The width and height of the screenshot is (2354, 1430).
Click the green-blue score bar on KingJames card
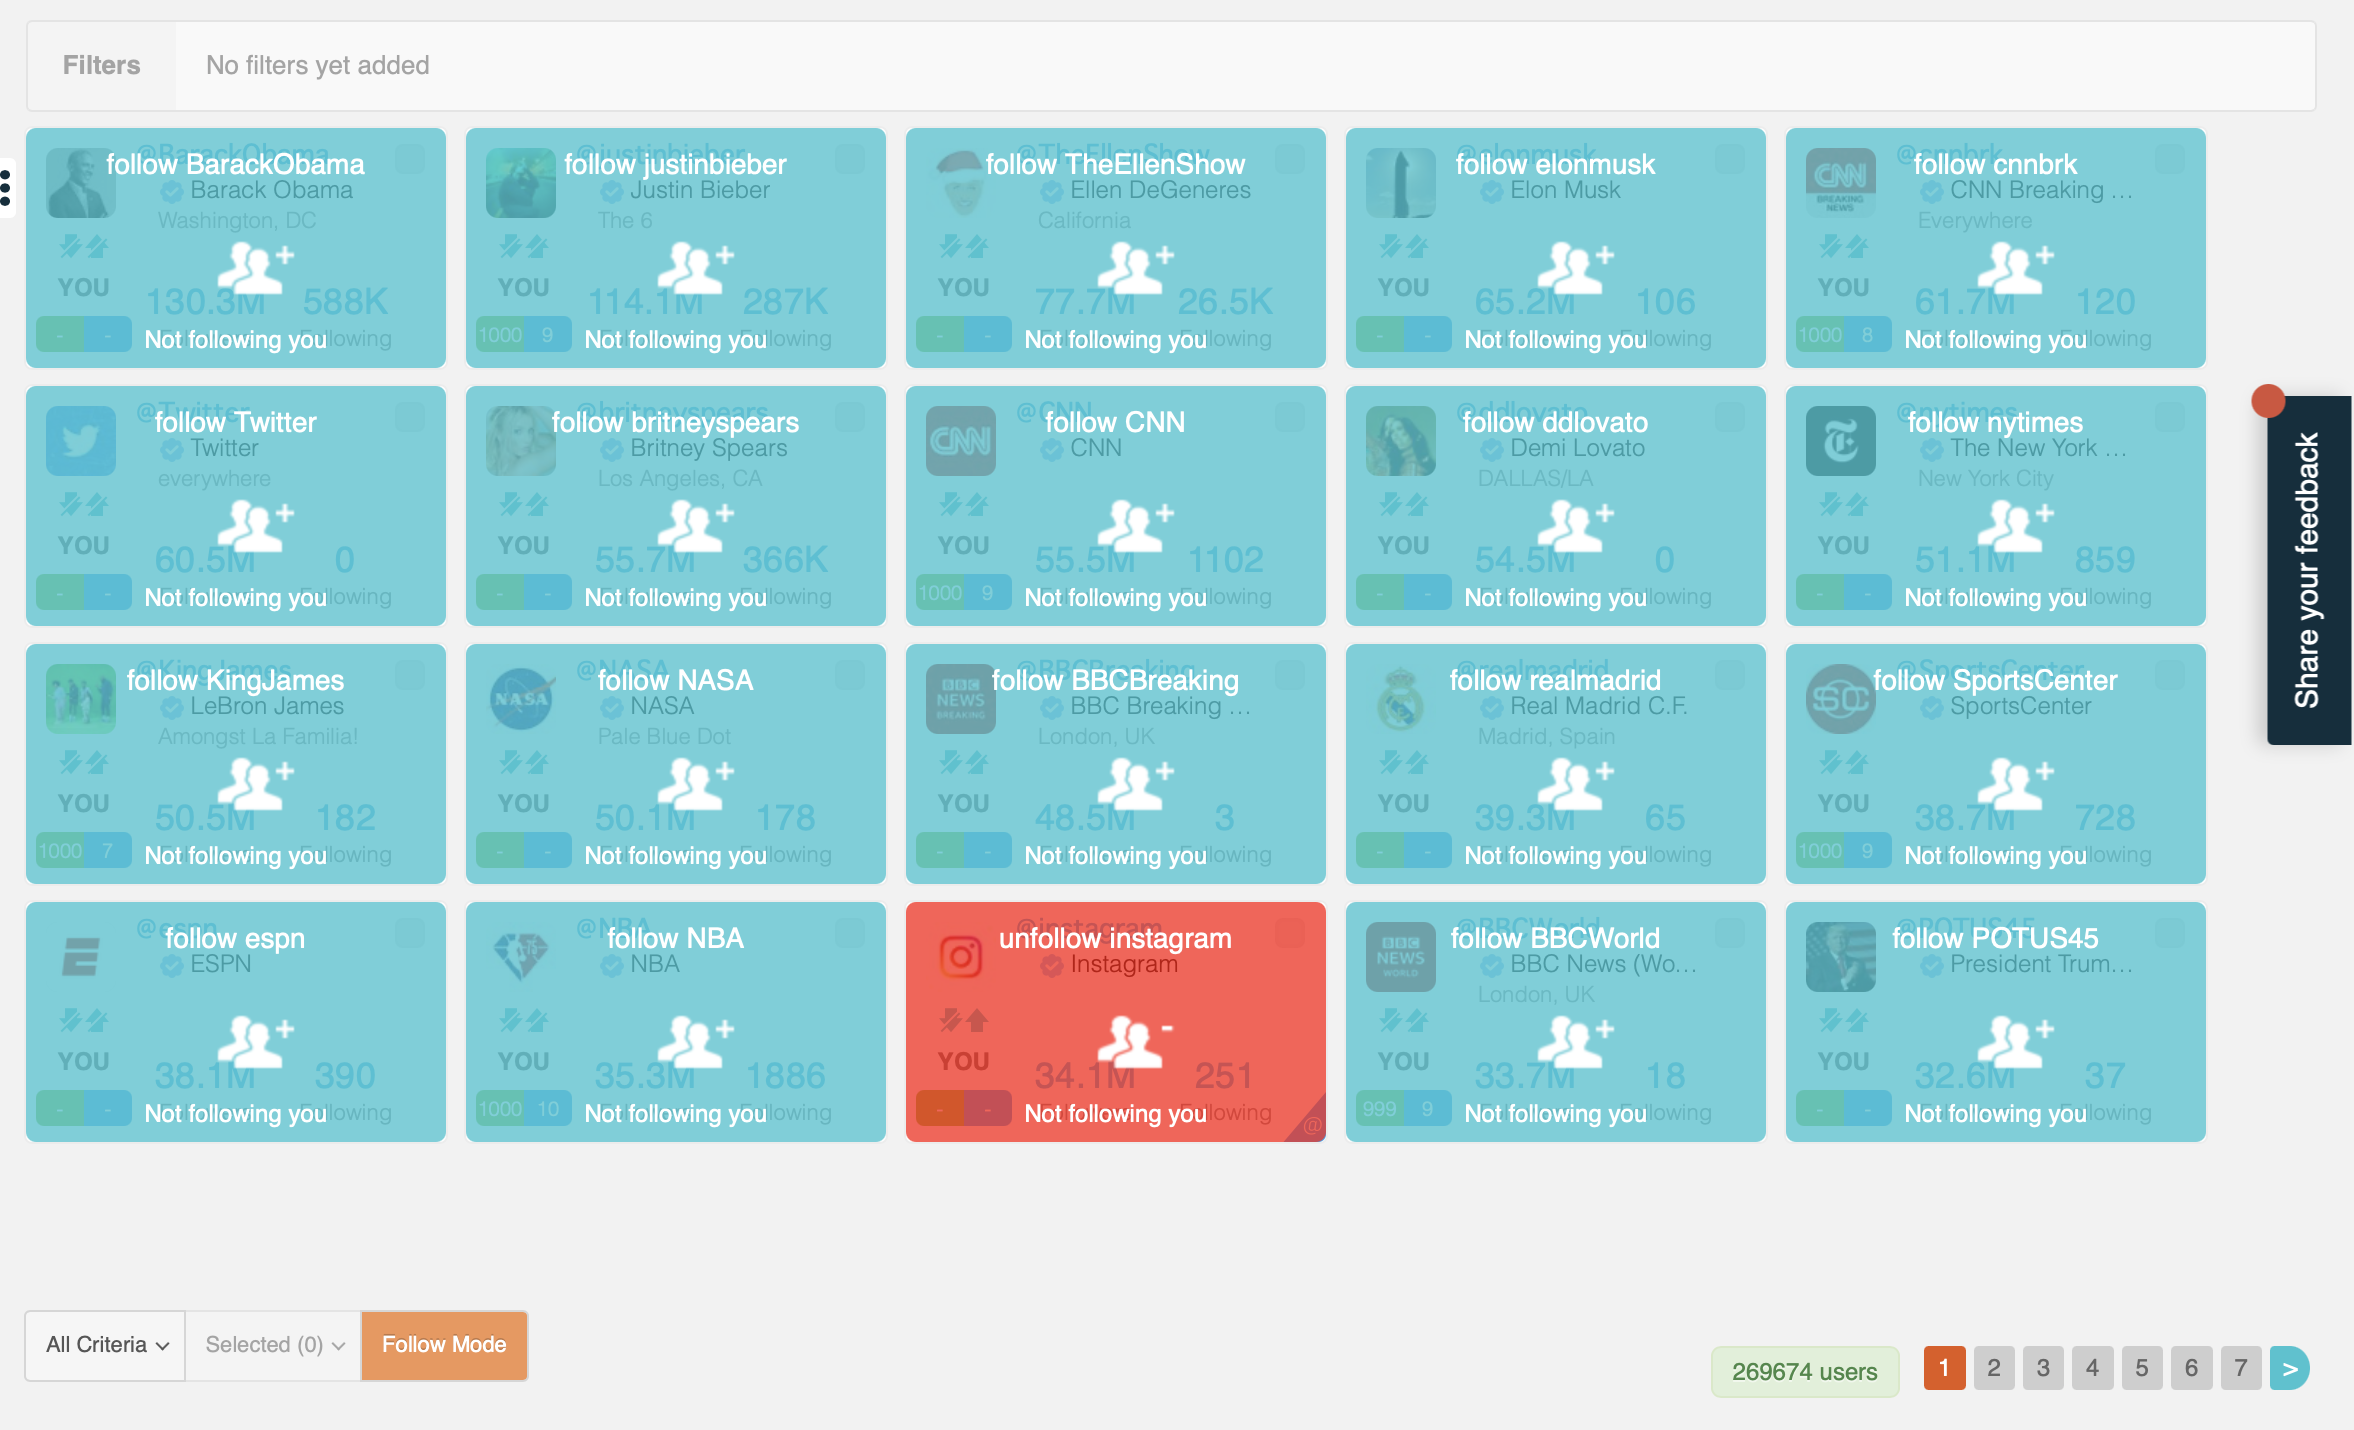(83, 851)
